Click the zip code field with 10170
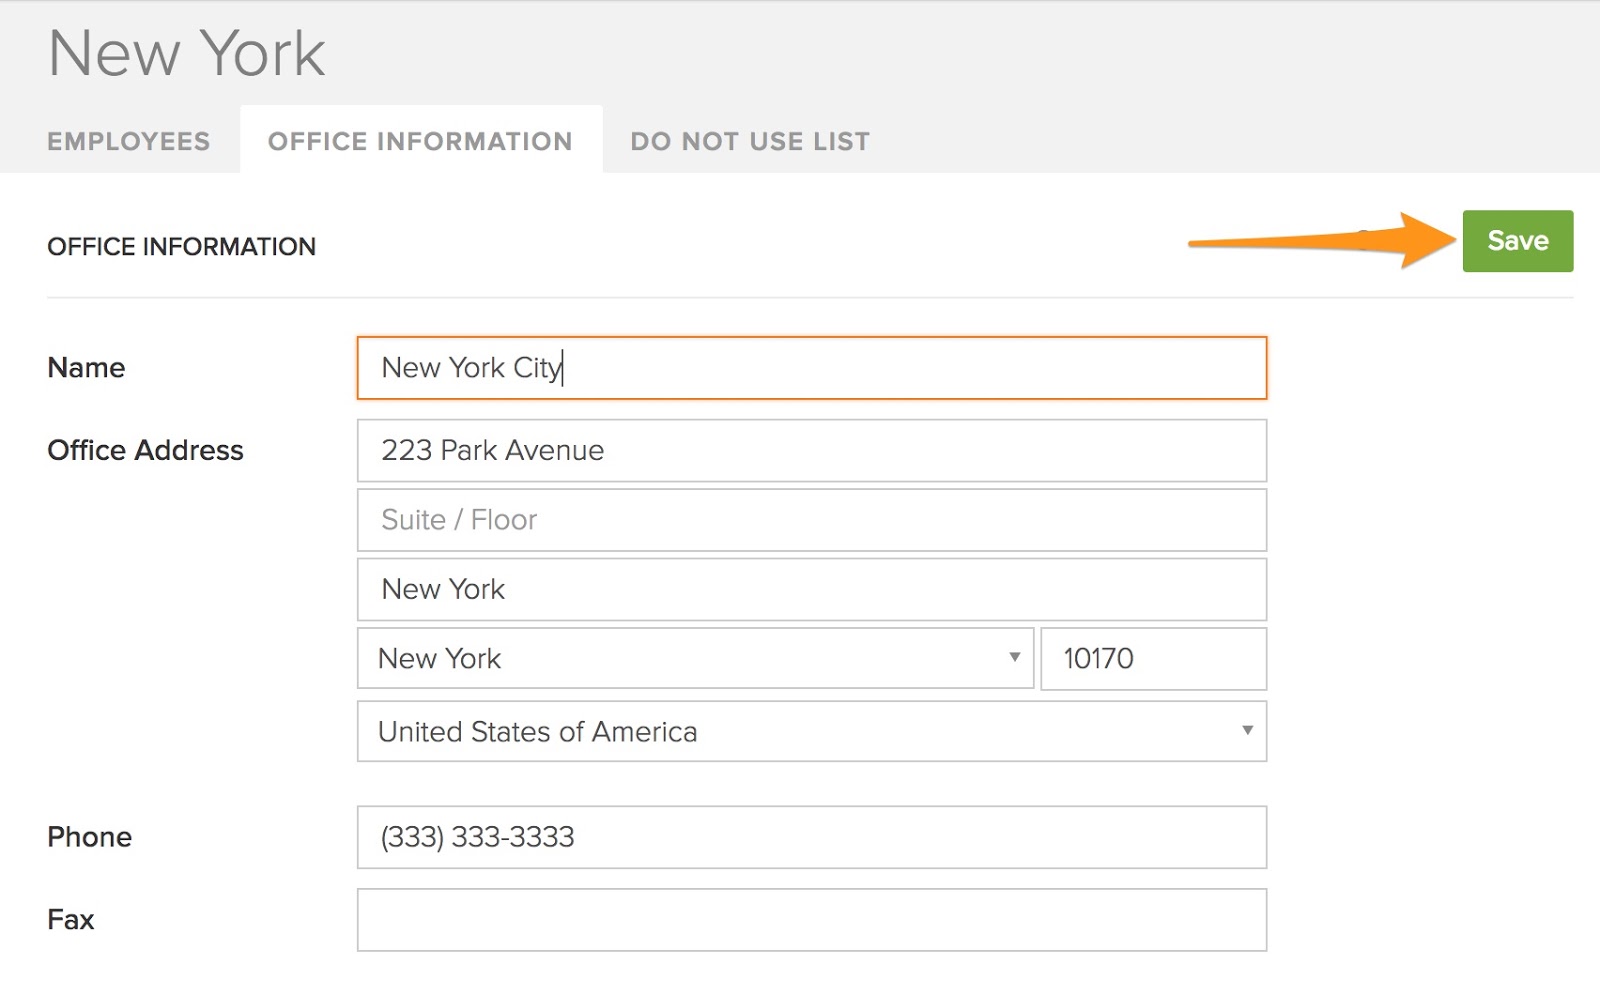 click(1152, 658)
